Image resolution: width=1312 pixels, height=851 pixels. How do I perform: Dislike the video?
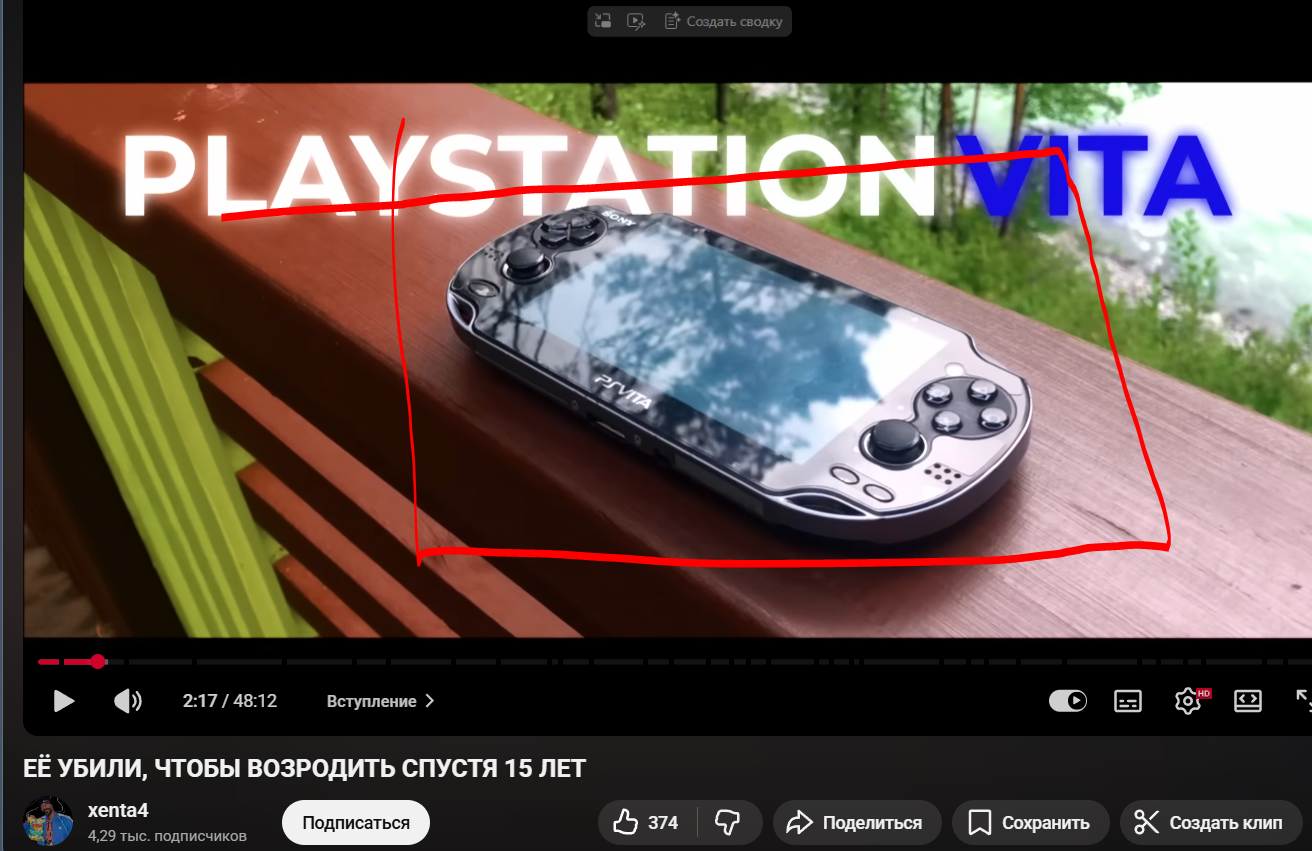729,823
